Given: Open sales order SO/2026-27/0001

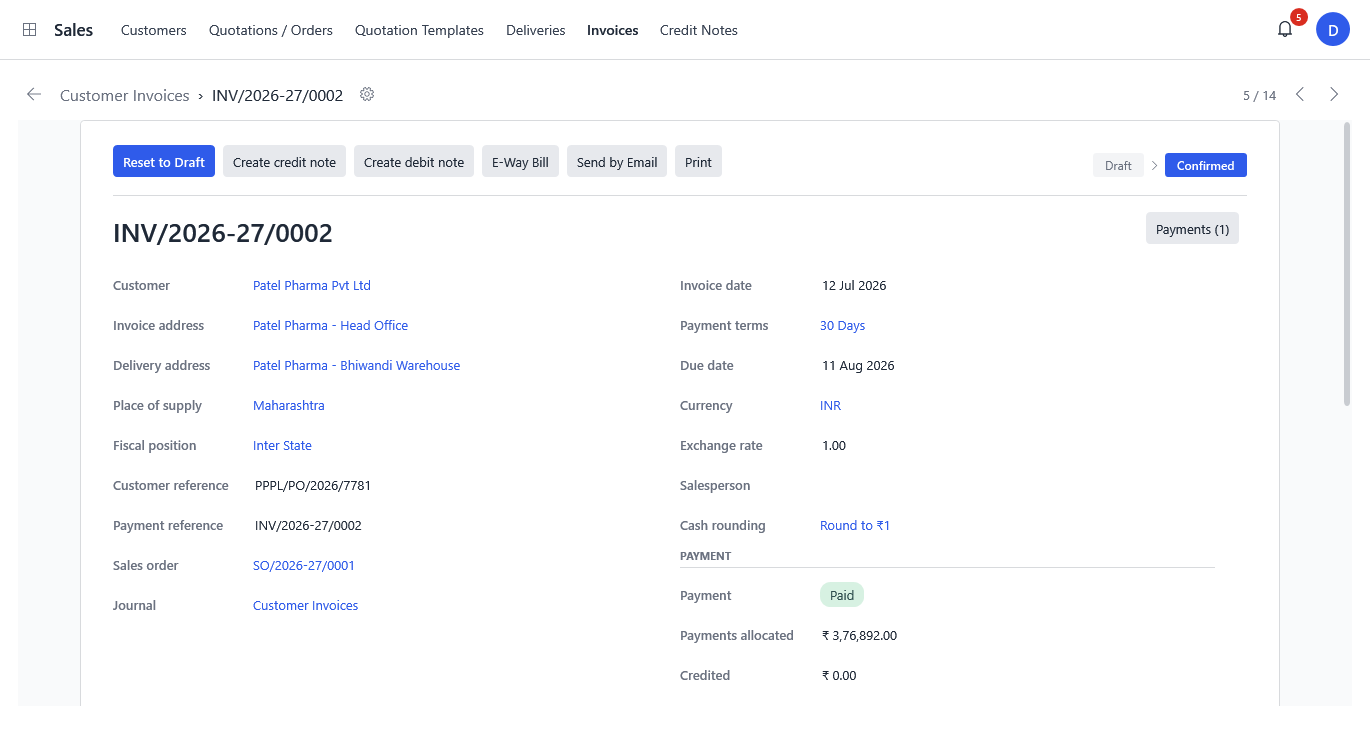Looking at the screenshot, I should (x=304, y=566).
